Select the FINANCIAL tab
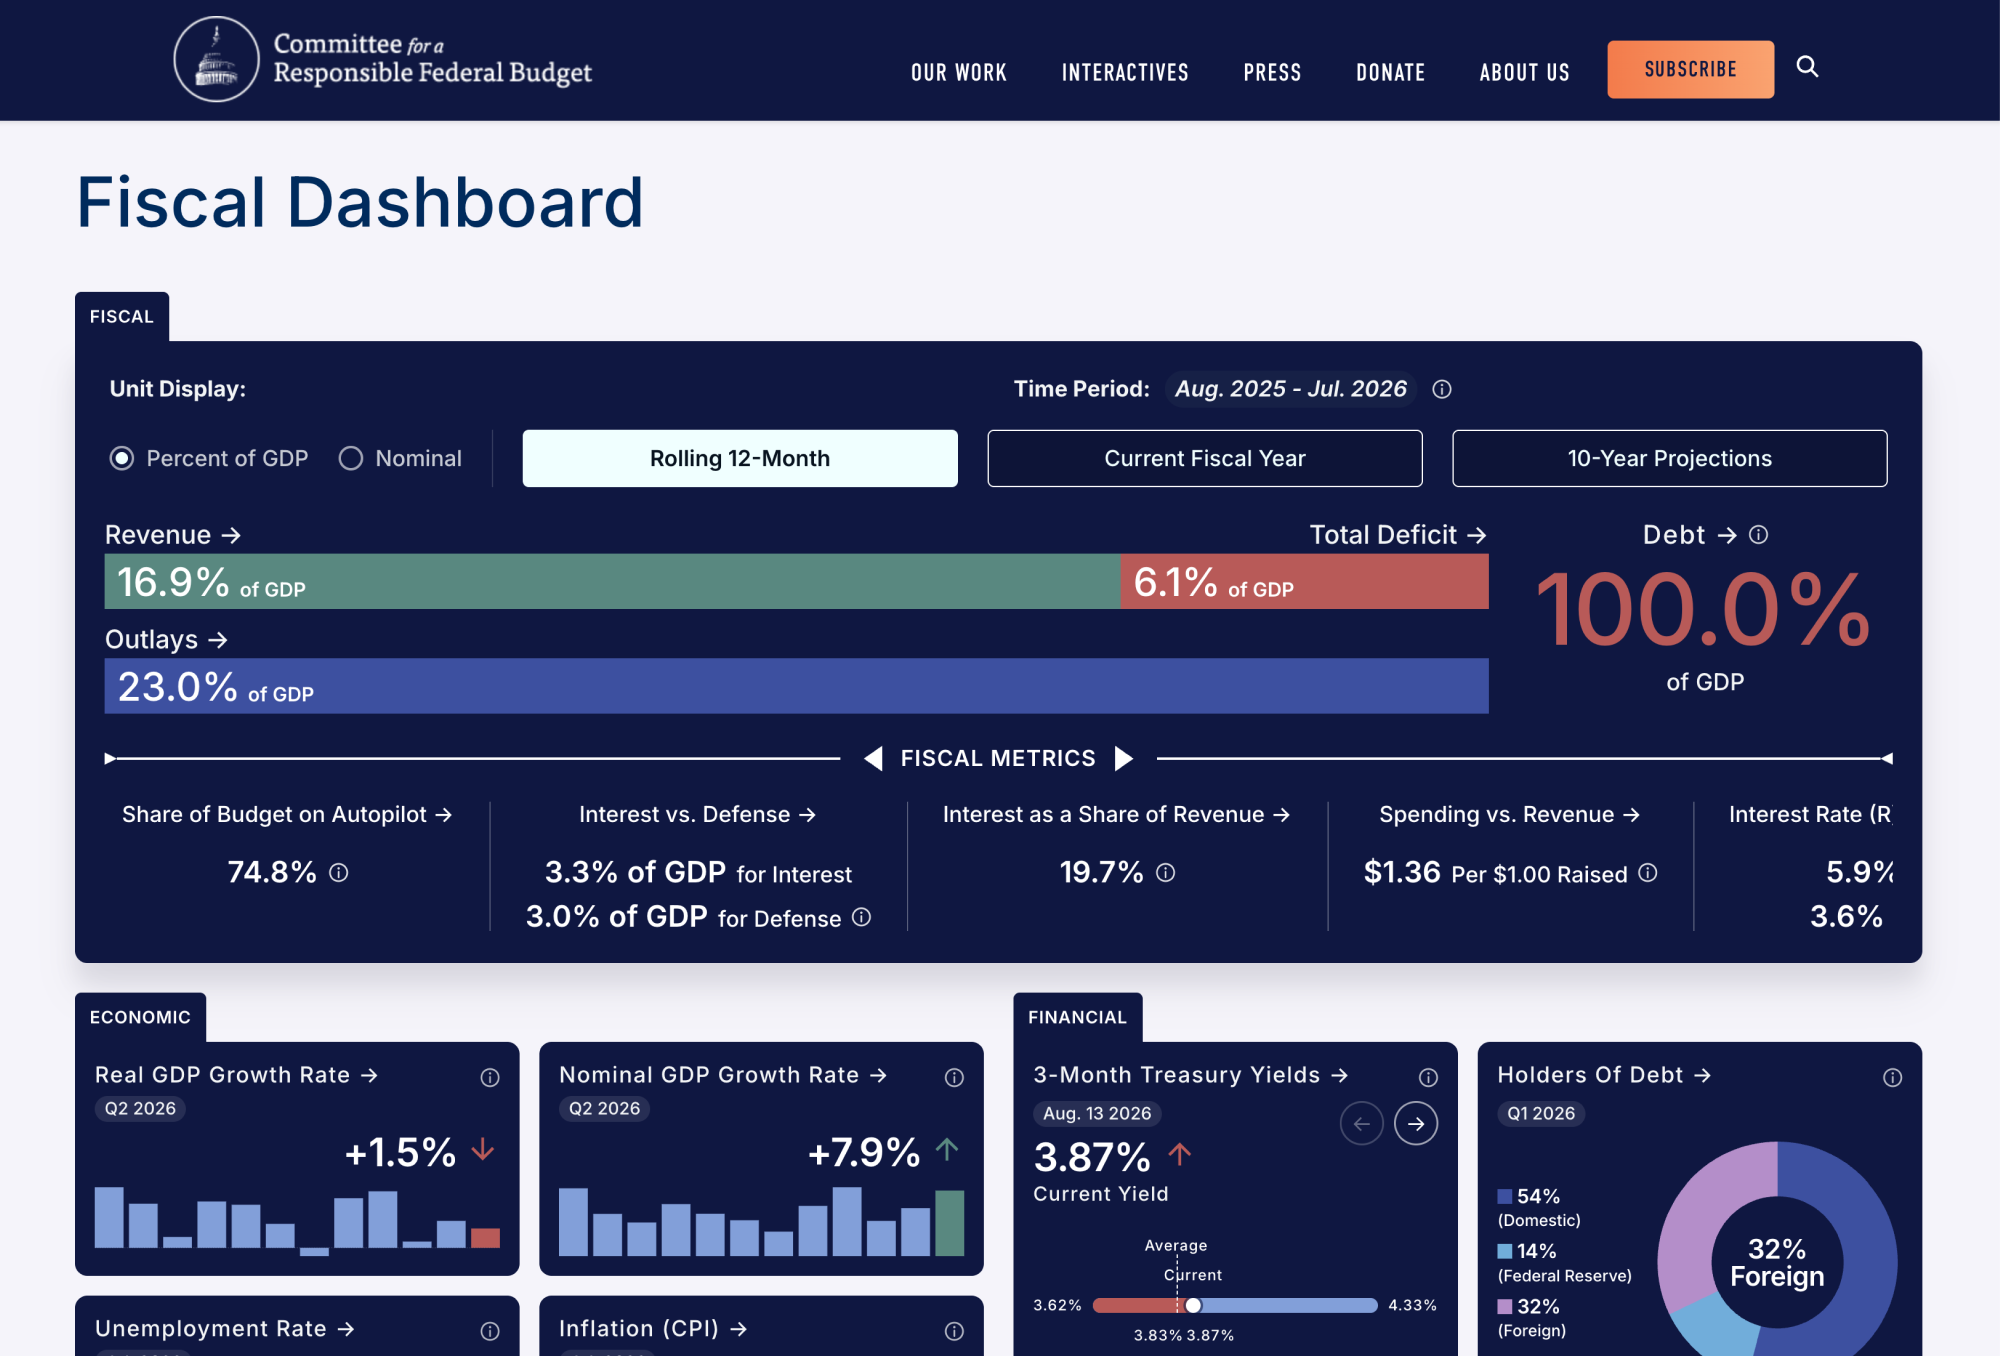Image resolution: width=2000 pixels, height=1356 pixels. point(1078,1018)
